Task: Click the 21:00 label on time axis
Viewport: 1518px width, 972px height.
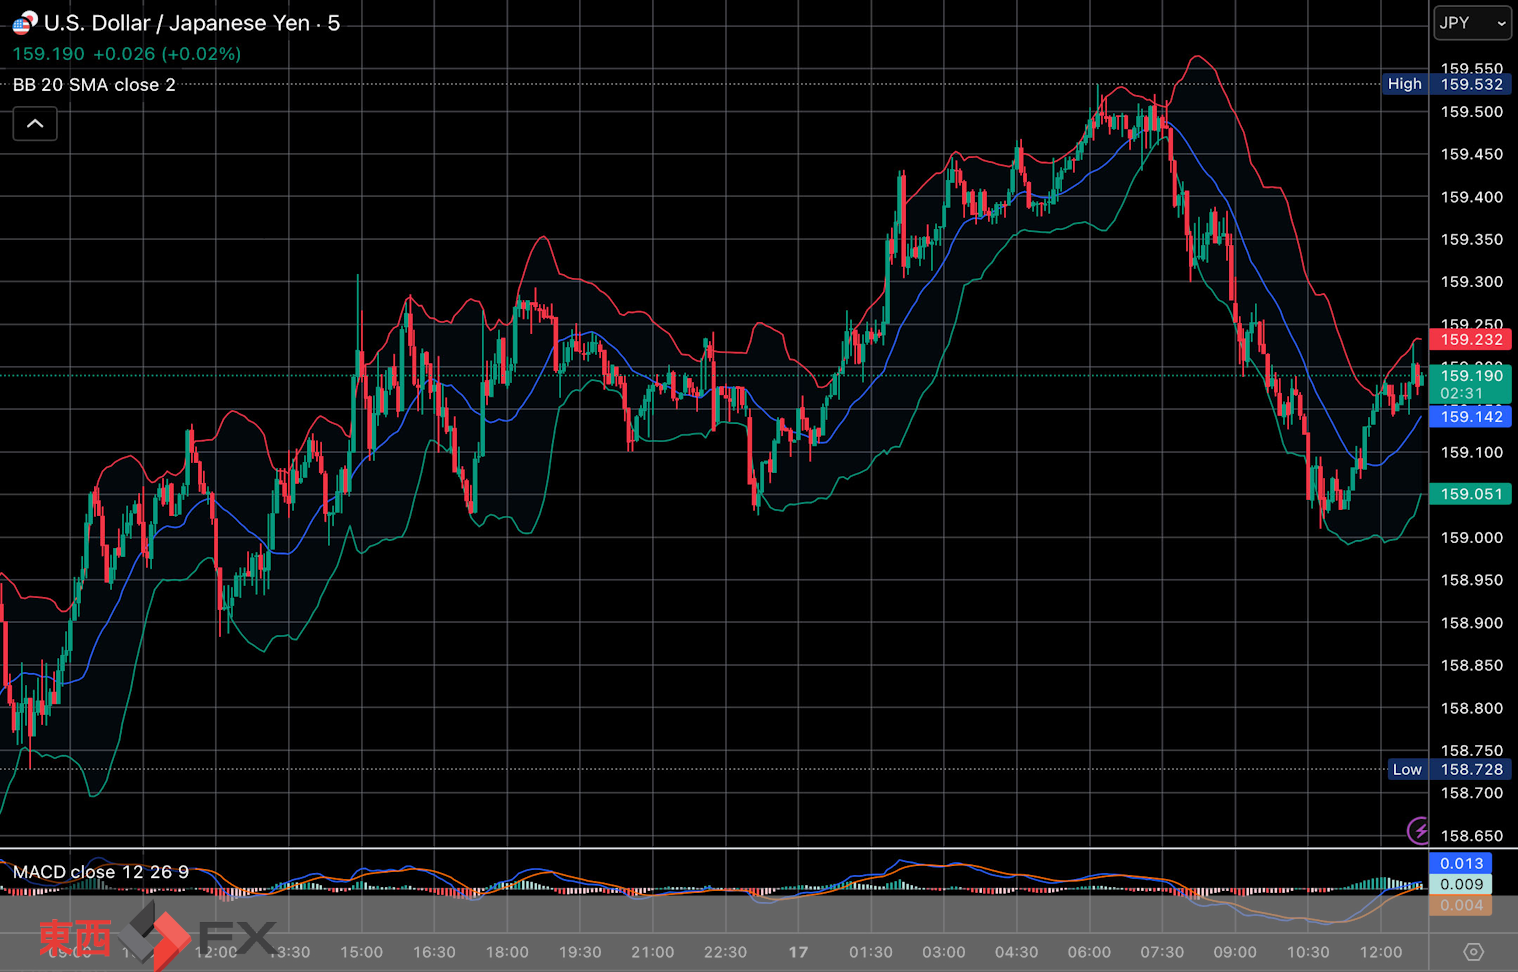Action: point(652,952)
